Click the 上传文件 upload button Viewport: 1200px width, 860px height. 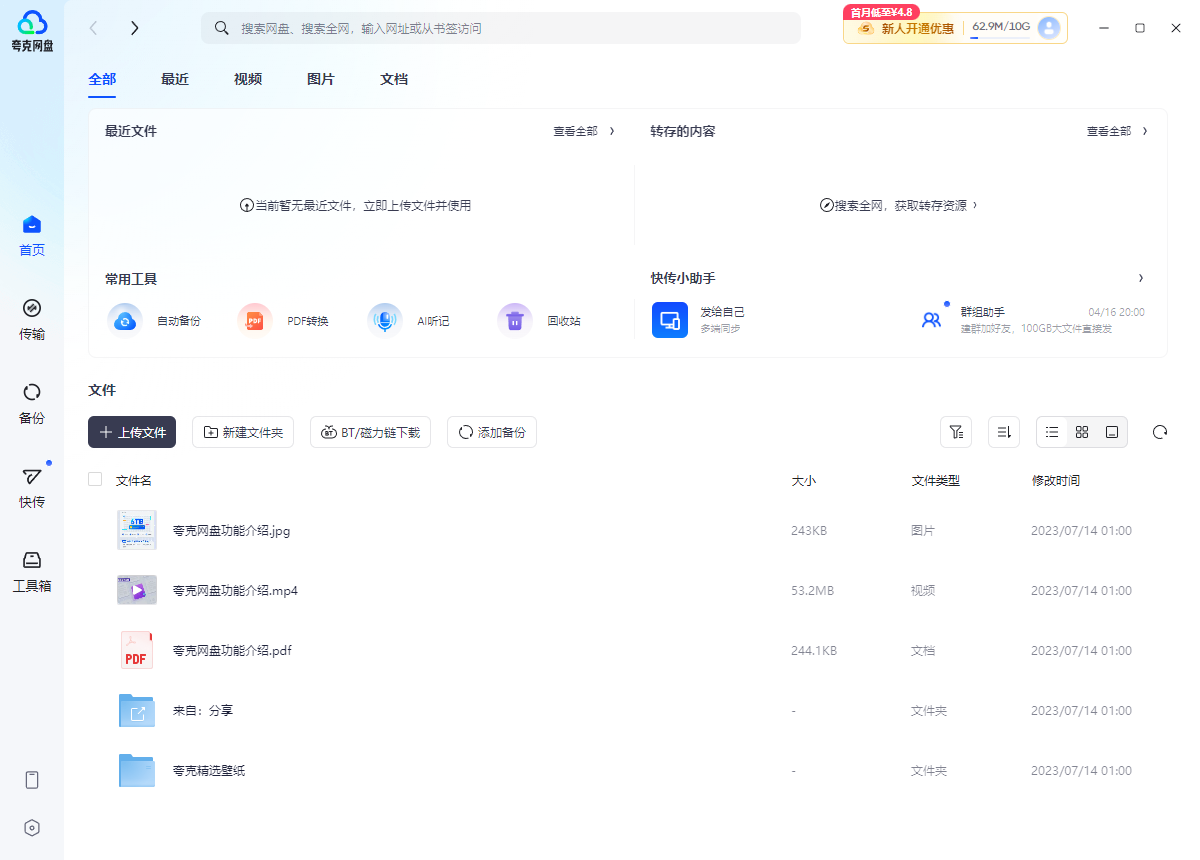point(131,432)
